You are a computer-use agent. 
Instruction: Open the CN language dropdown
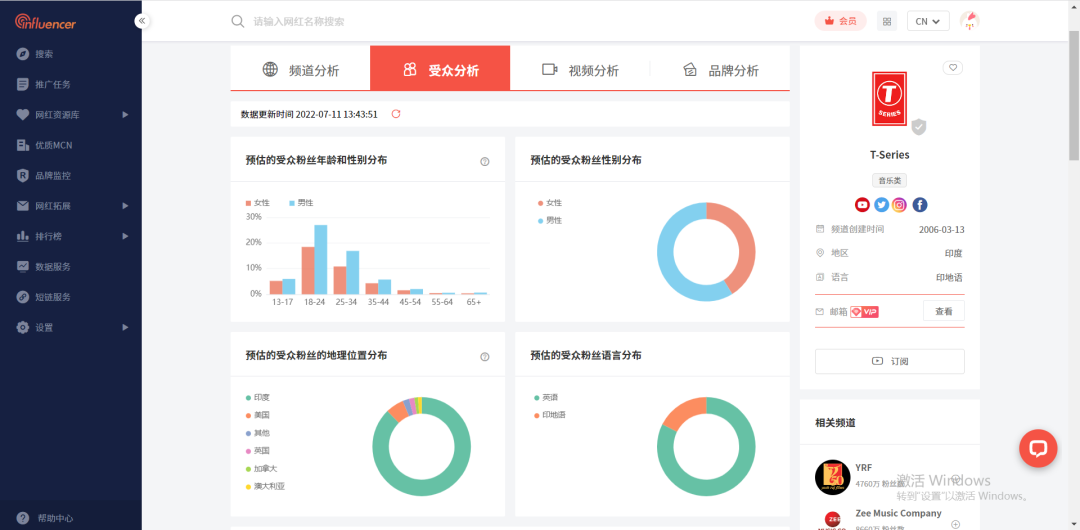(928, 21)
